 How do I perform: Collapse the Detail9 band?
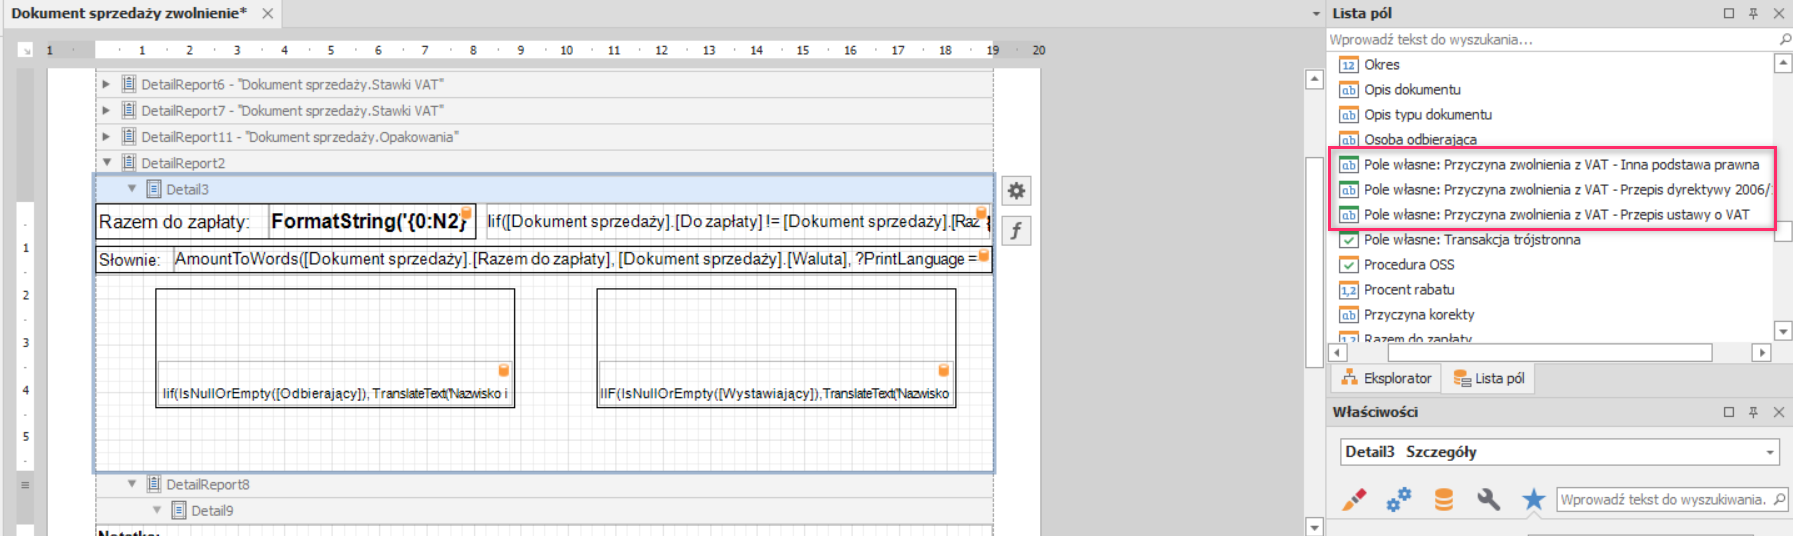pos(156,510)
